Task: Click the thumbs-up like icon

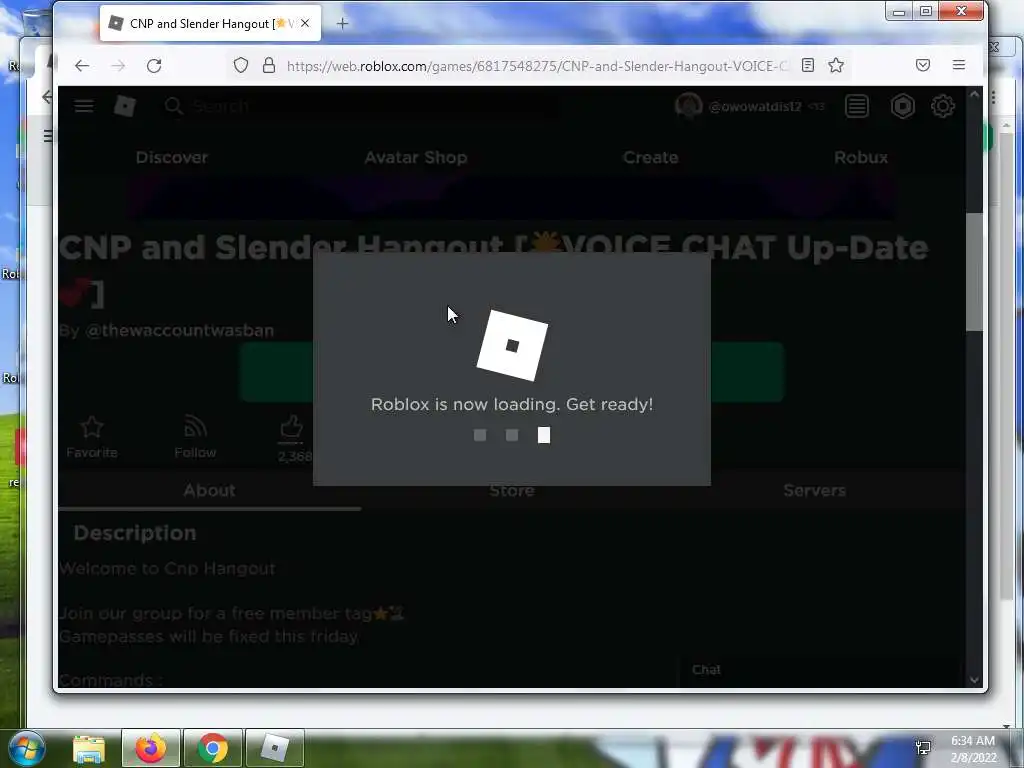Action: point(291,428)
